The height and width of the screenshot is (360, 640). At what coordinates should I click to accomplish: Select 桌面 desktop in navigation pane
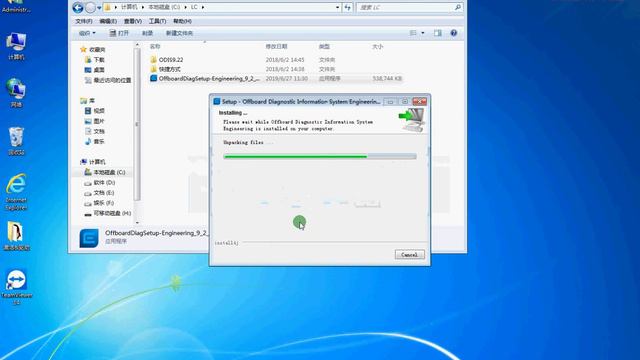[x=95, y=70]
